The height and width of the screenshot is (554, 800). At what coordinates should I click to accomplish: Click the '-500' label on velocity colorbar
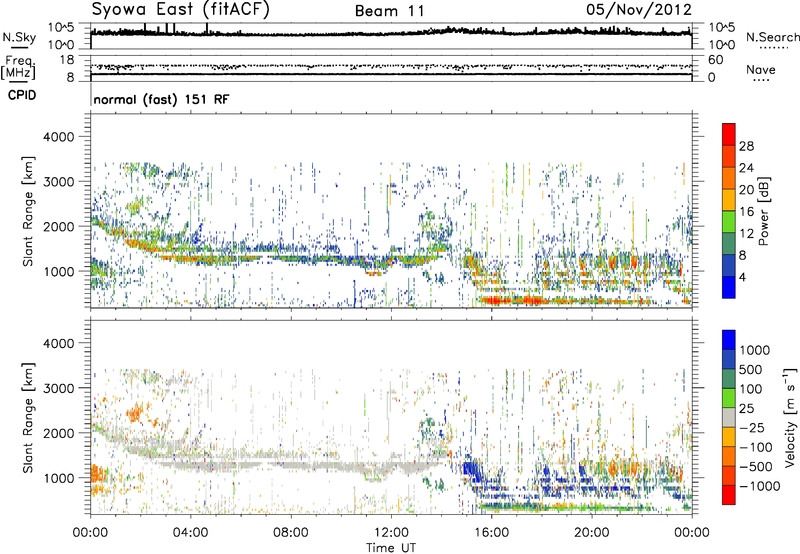(756, 466)
